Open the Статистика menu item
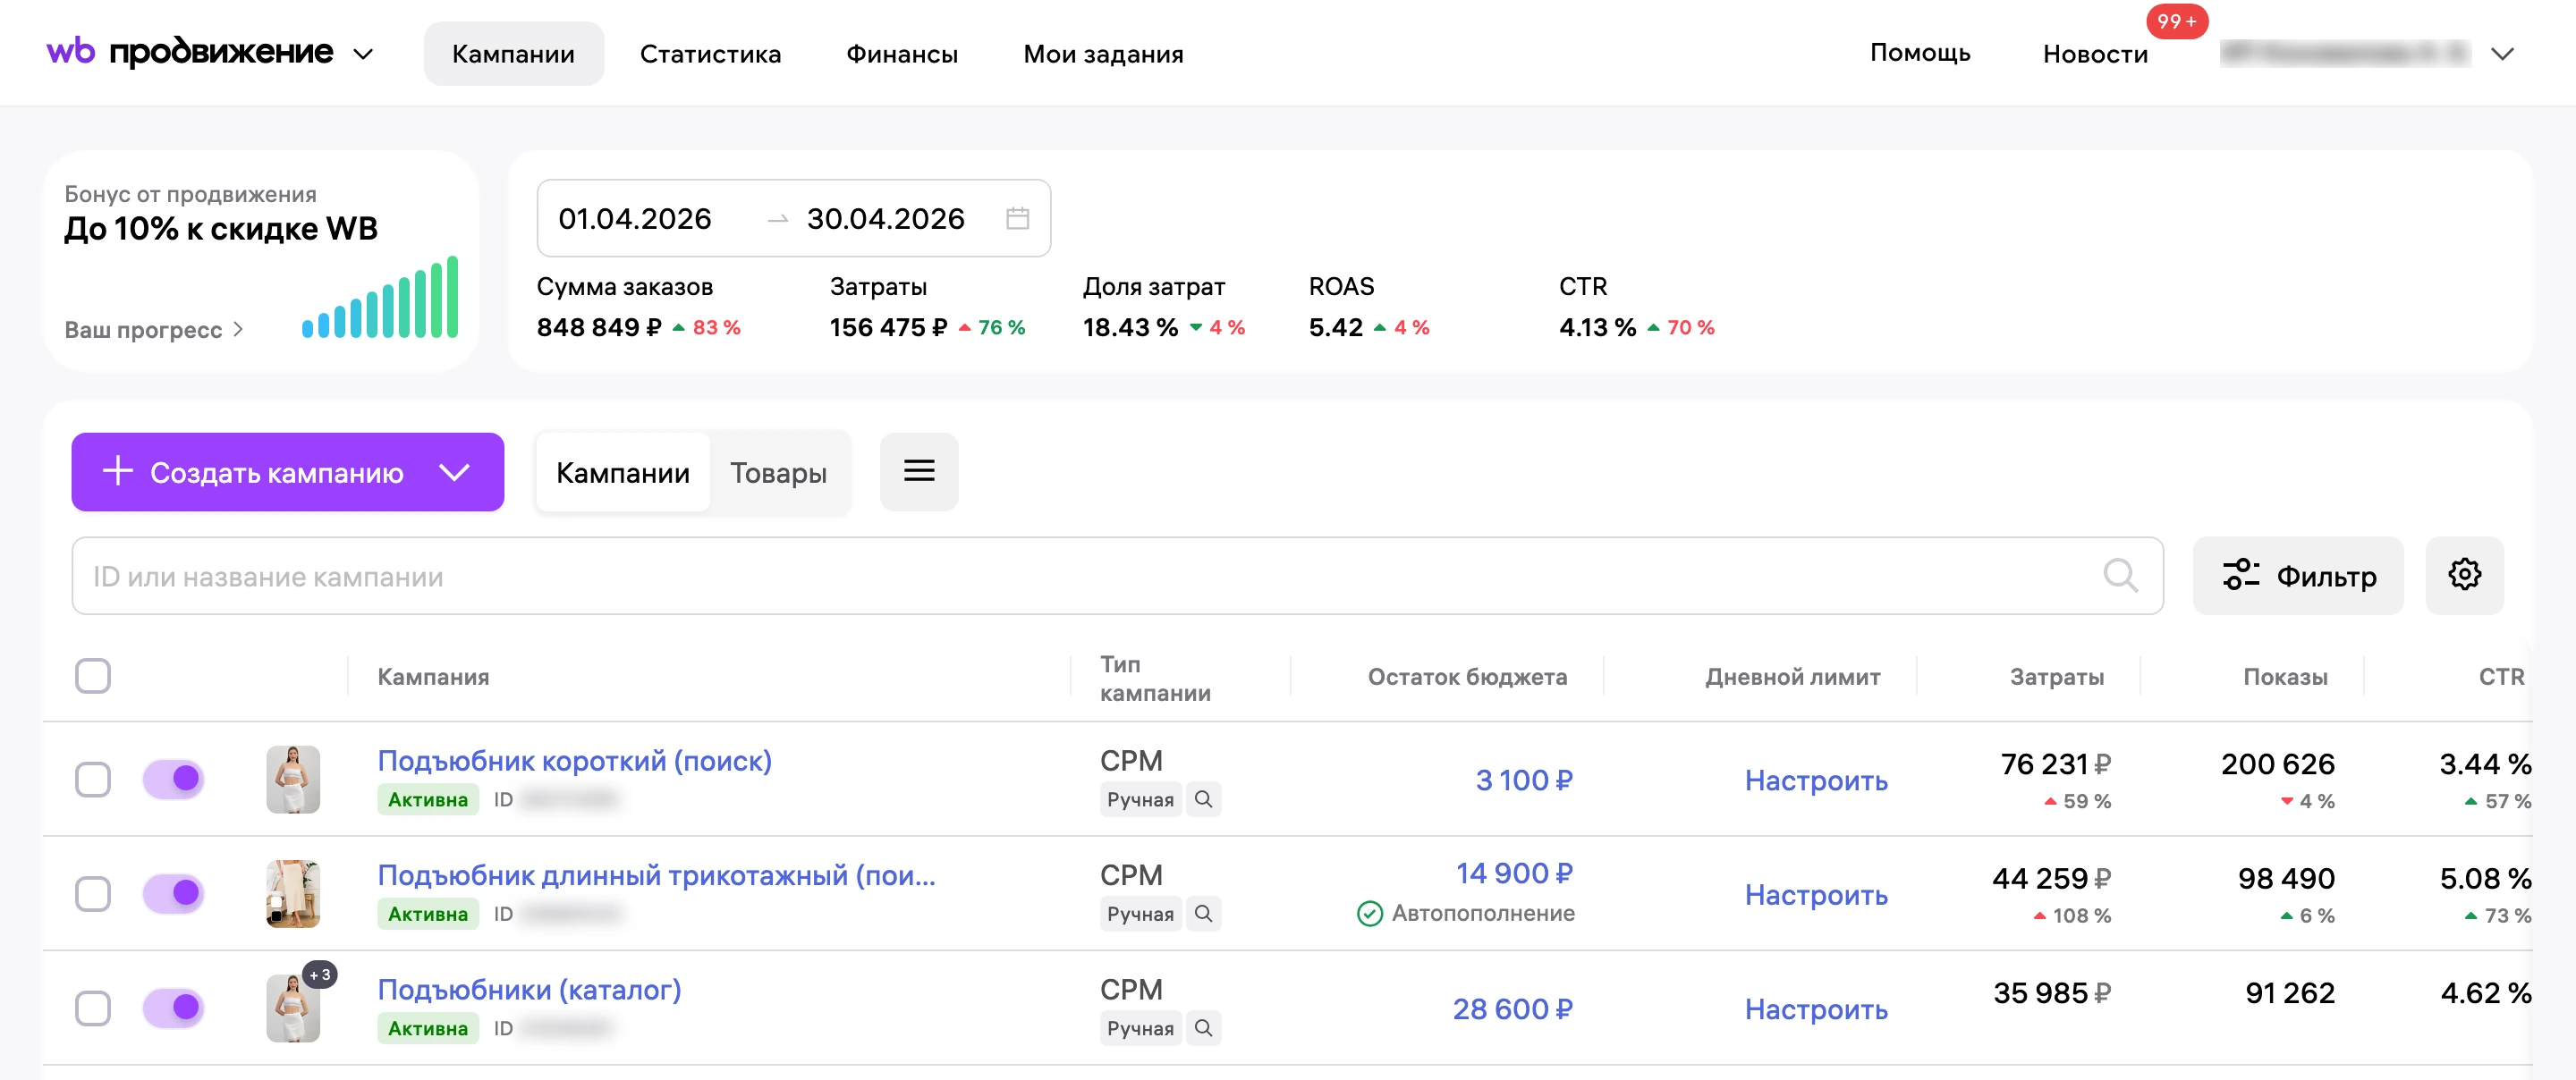 [710, 54]
